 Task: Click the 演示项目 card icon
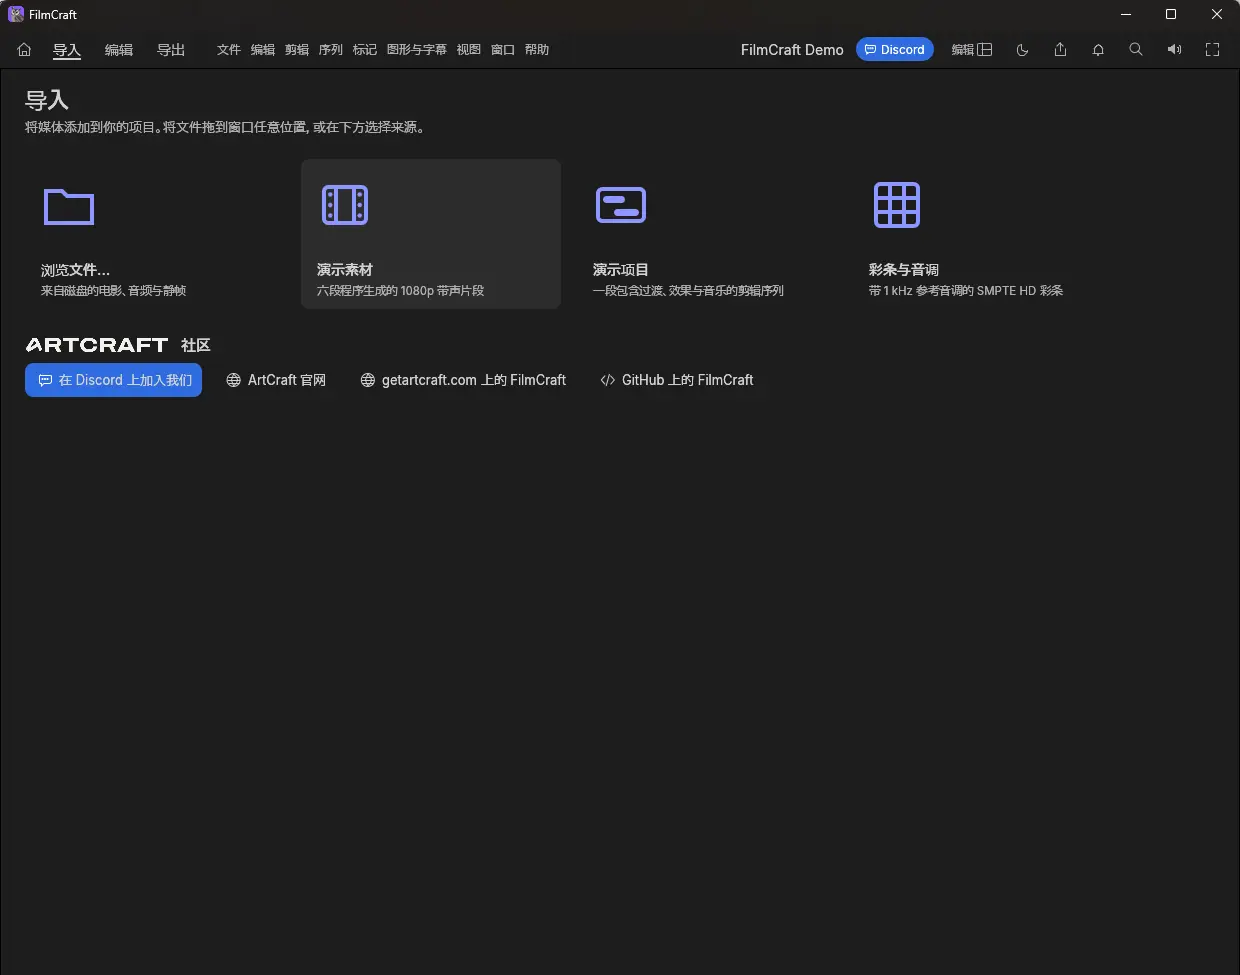coord(621,205)
